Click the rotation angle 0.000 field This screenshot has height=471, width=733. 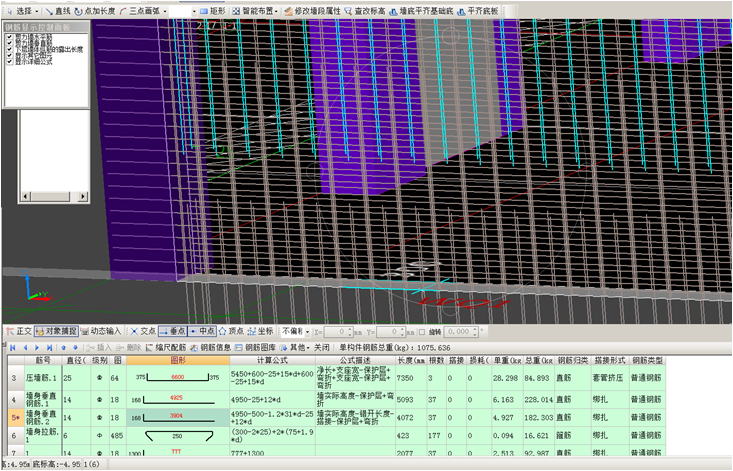(x=461, y=332)
